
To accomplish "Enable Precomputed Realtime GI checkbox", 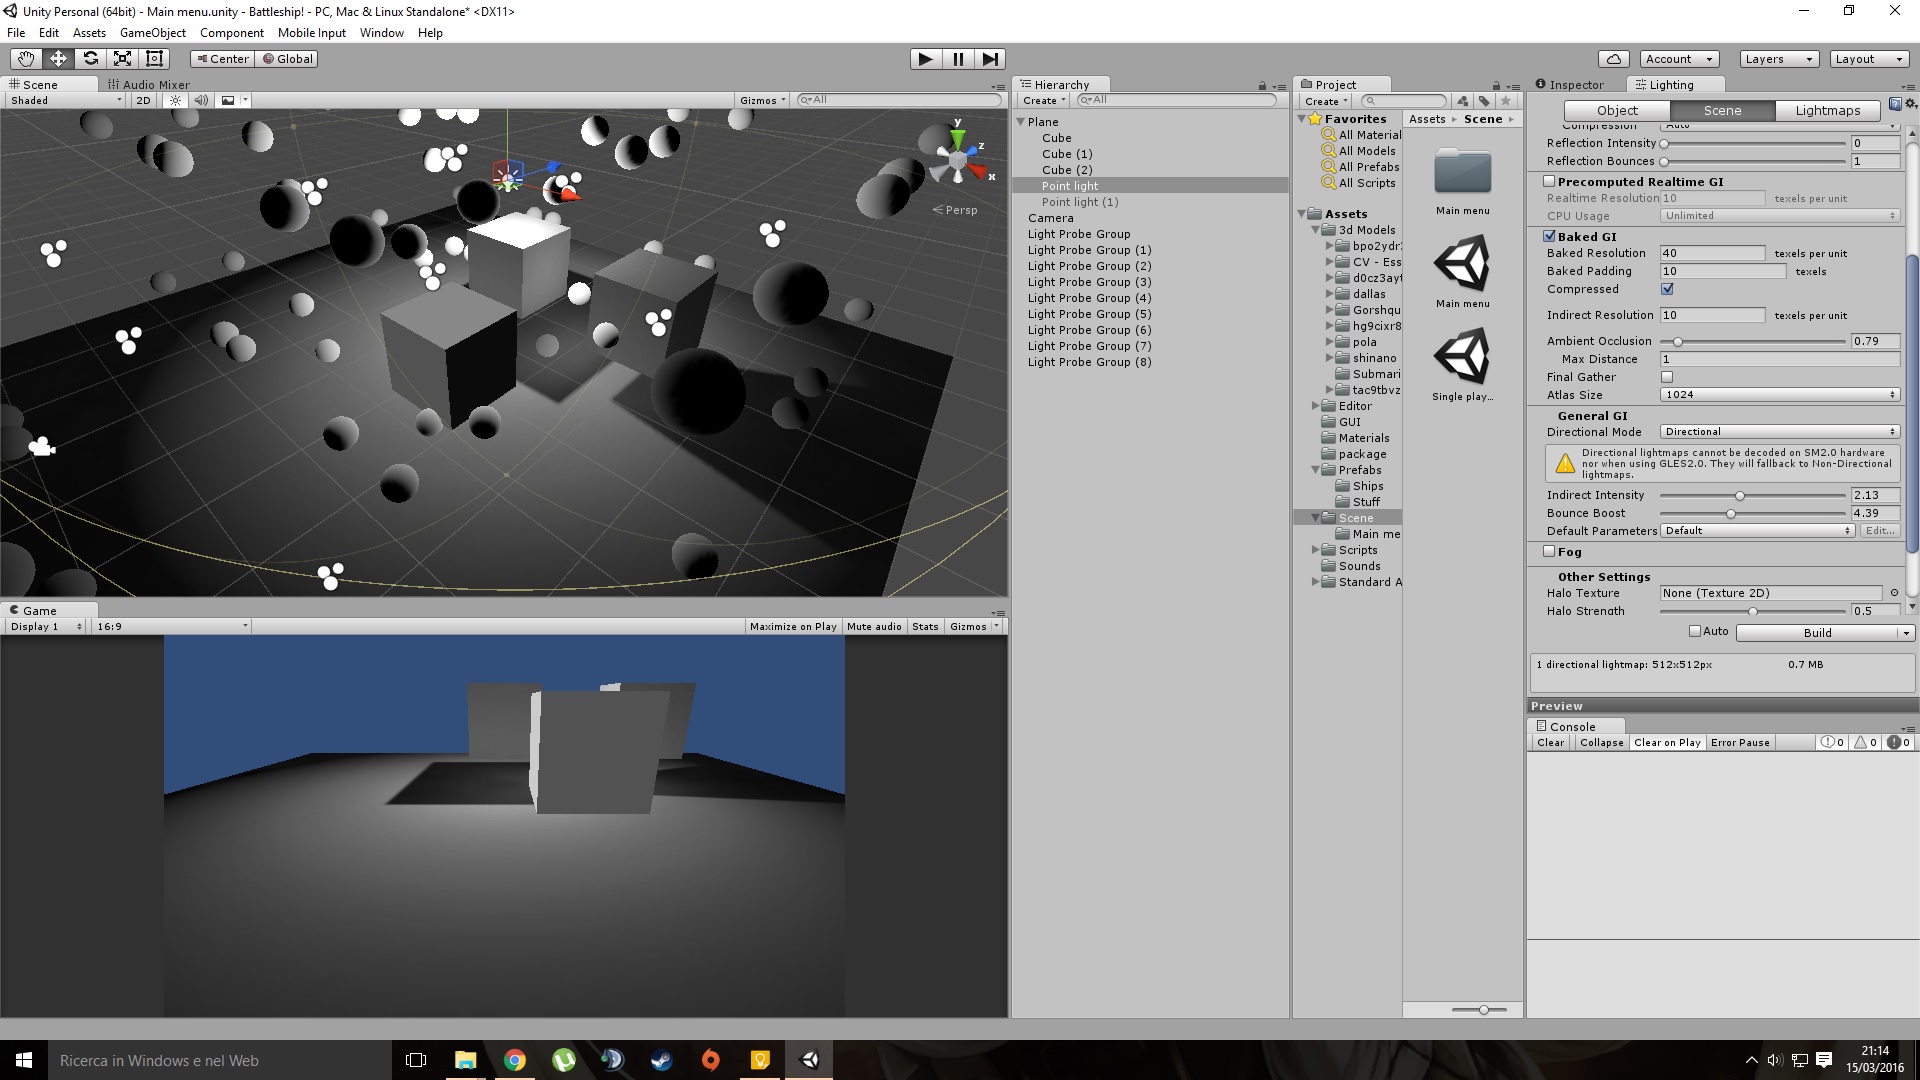I will 1549,181.
